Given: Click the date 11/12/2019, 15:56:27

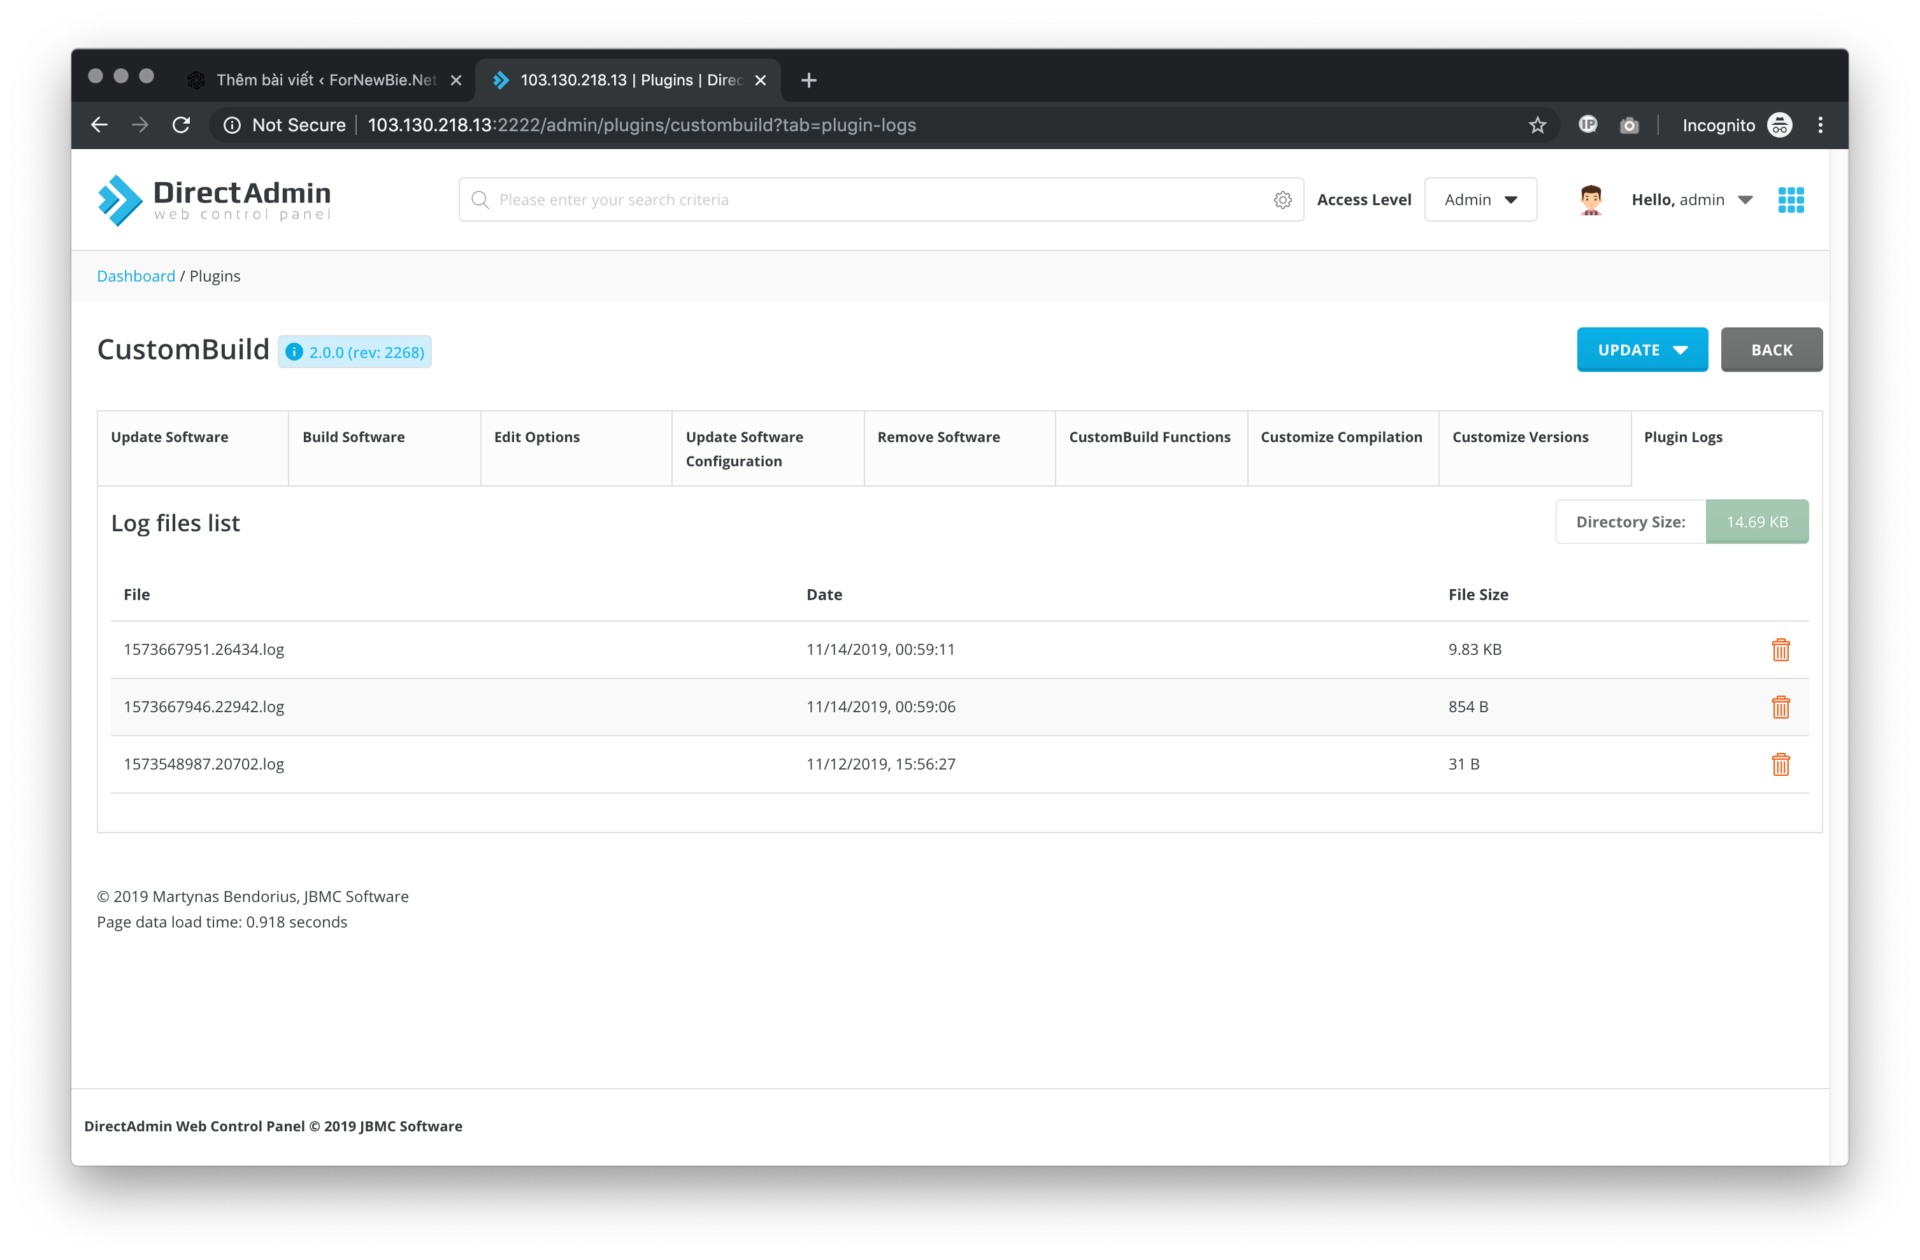Looking at the screenshot, I should (880, 764).
